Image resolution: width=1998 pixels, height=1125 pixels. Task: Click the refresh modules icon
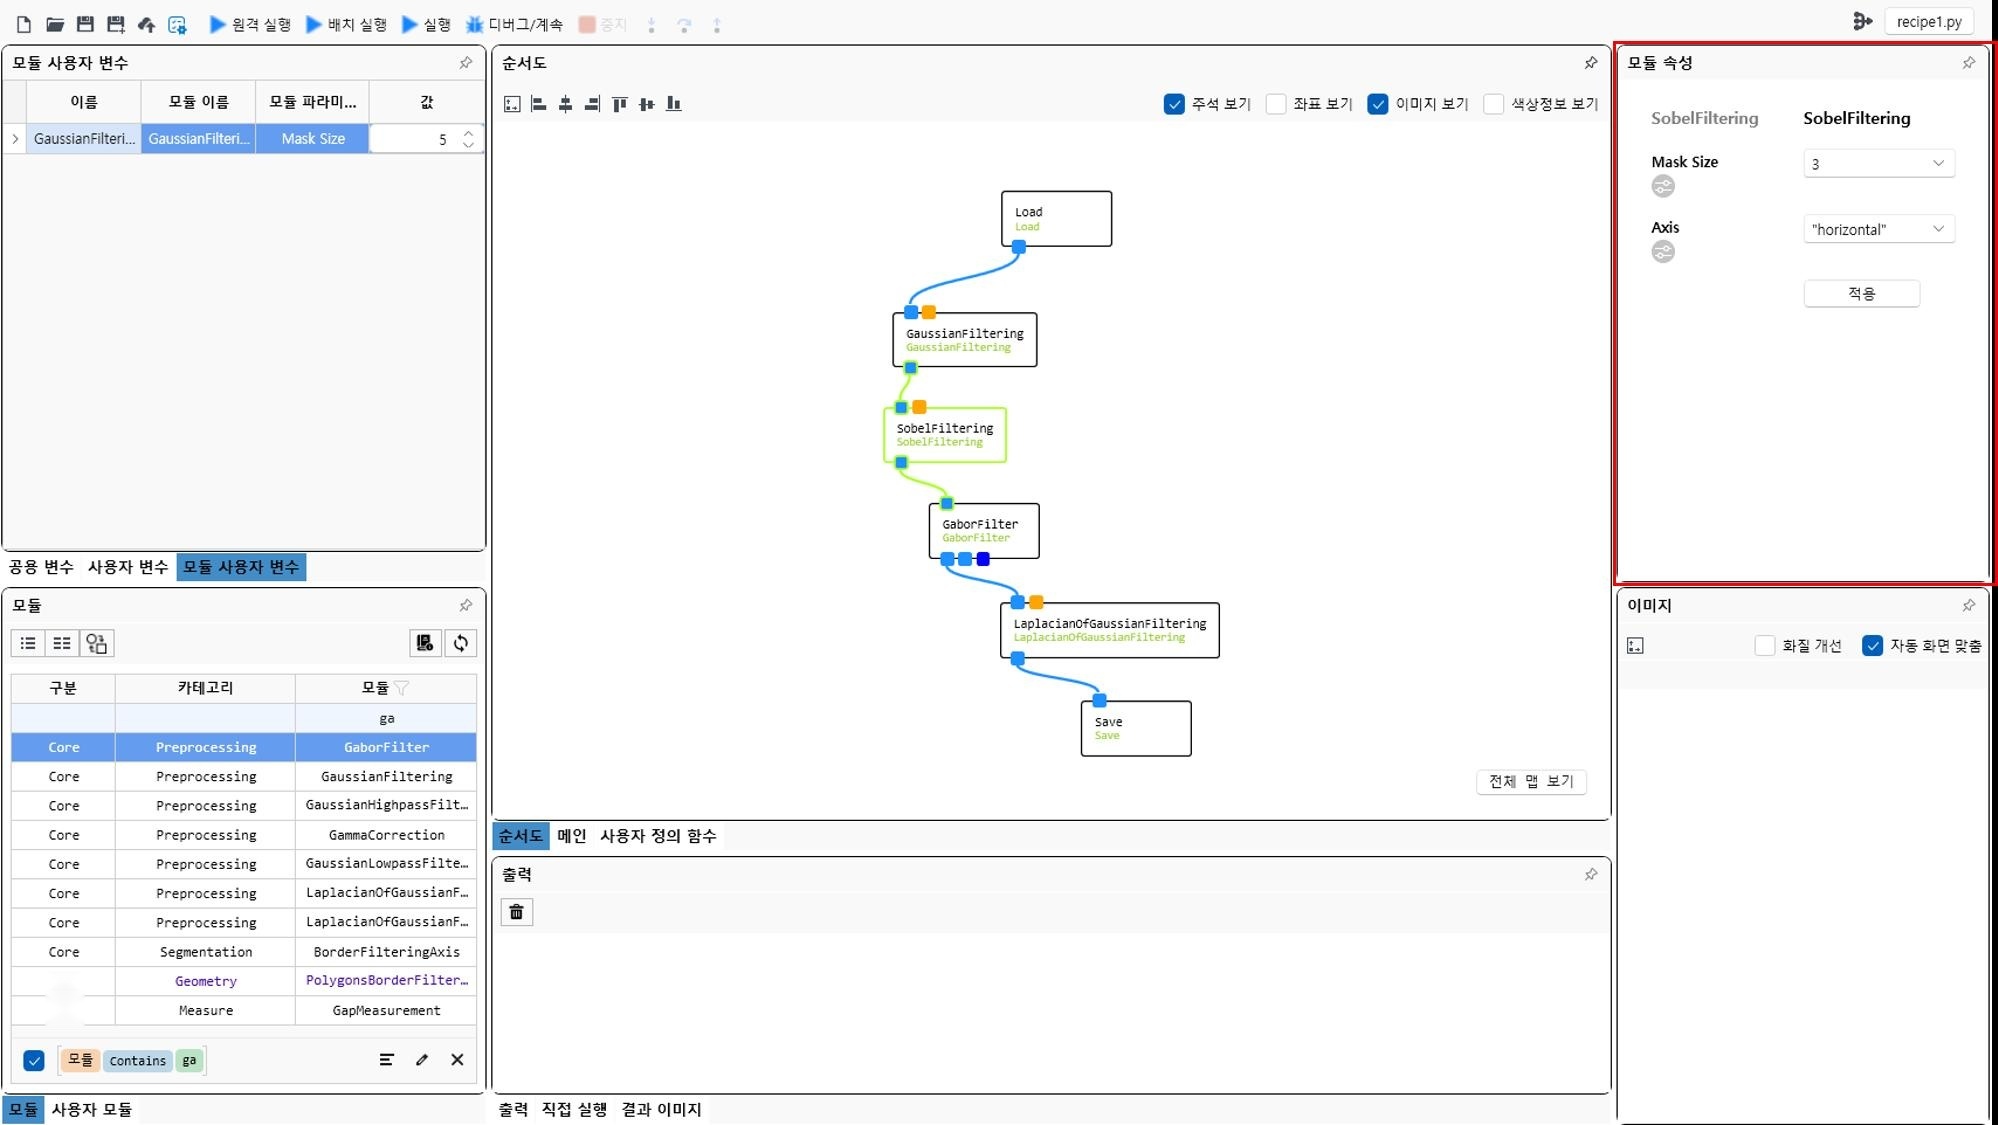(x=460, y=643)
